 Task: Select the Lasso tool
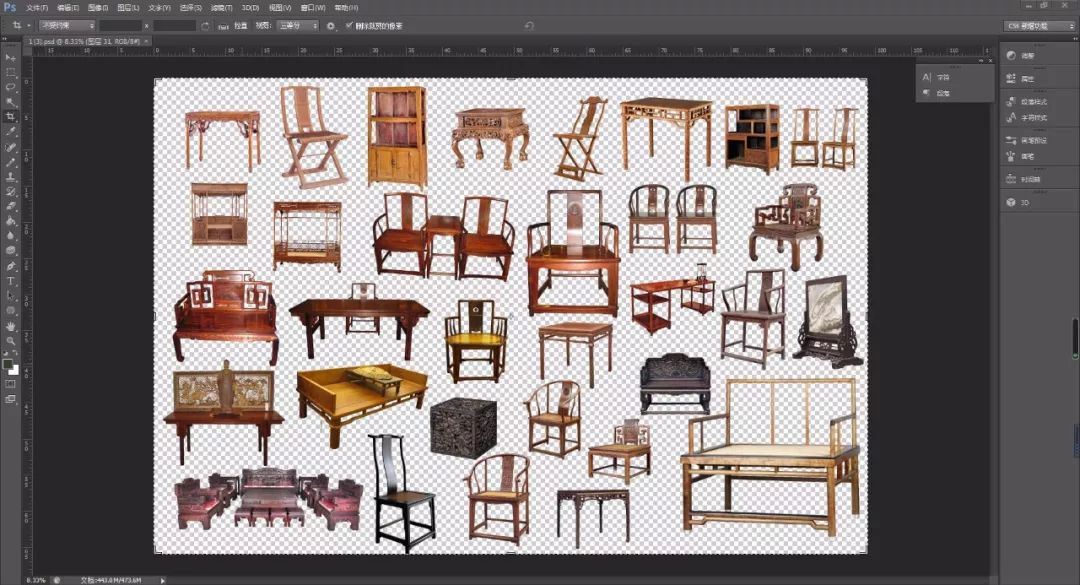click(x=11, y=87)
